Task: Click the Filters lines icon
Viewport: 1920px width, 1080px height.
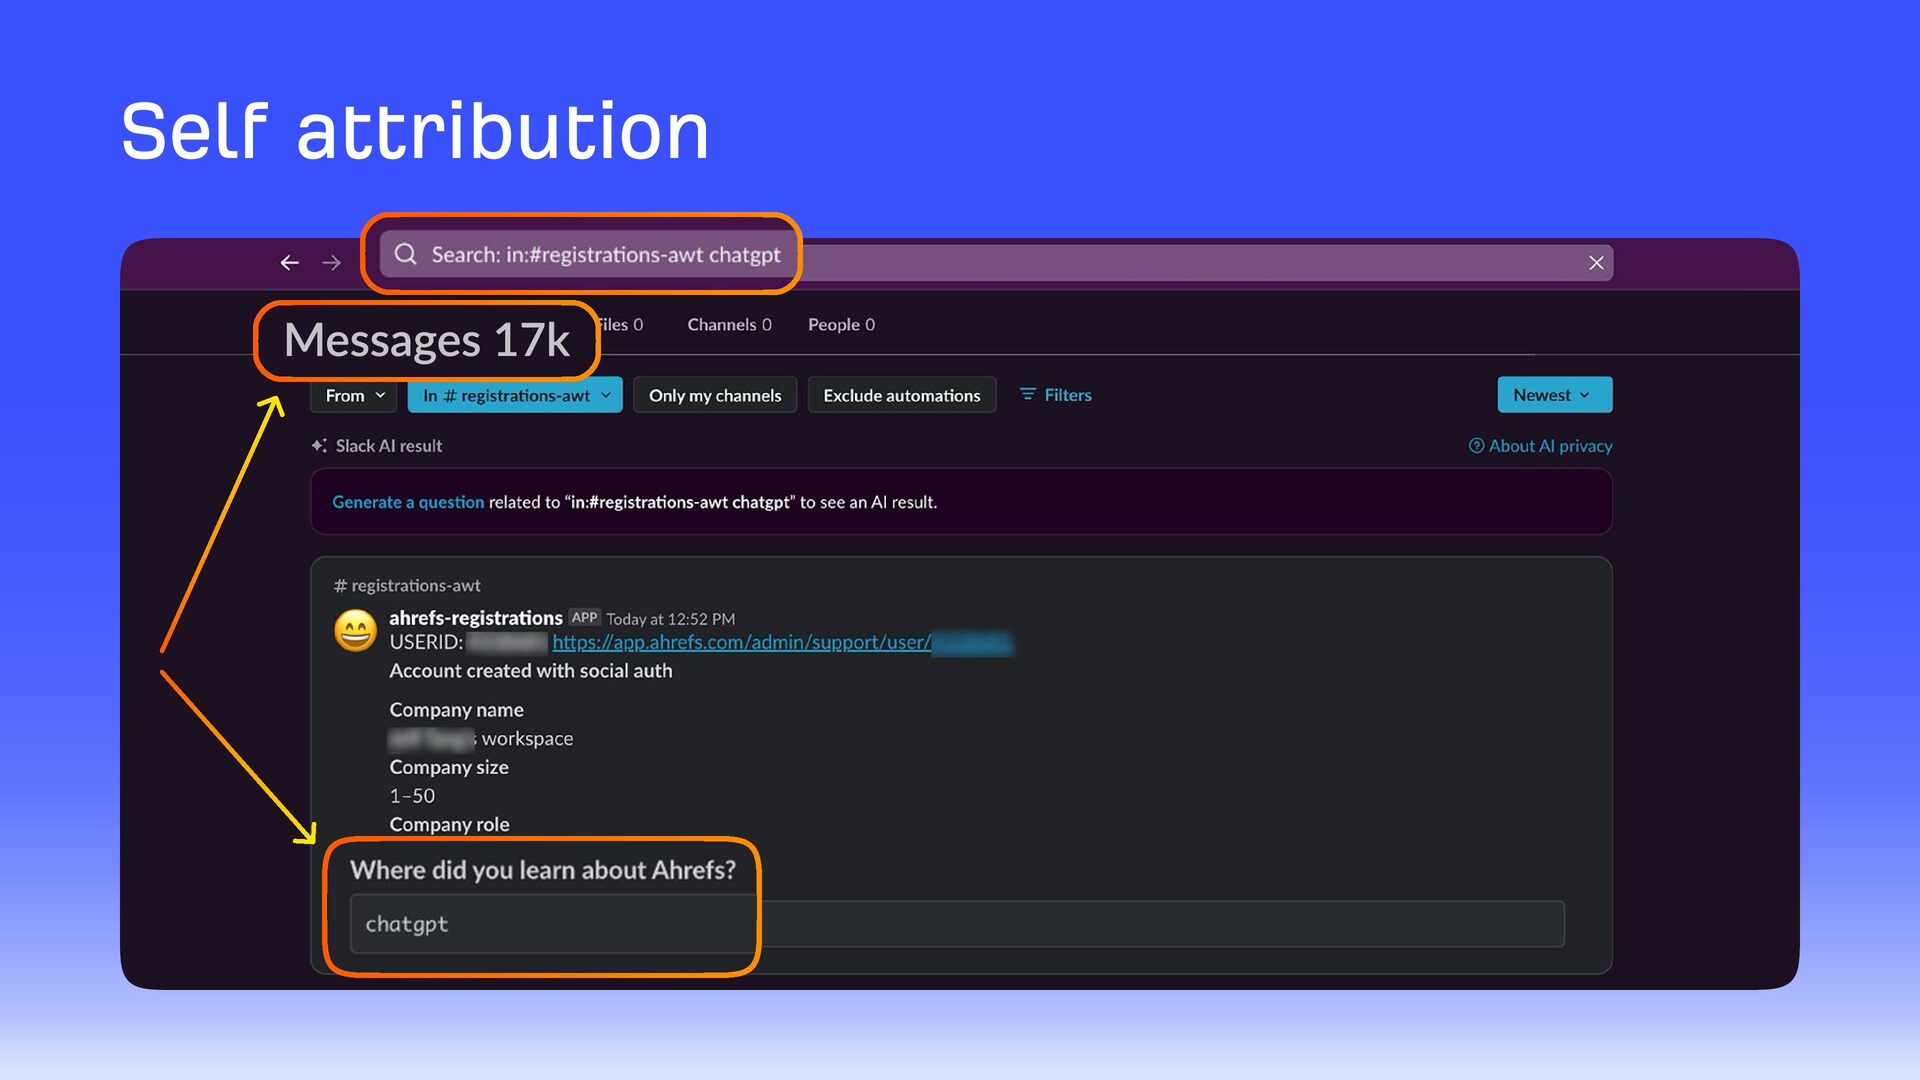Action: tap(1027, 395)
